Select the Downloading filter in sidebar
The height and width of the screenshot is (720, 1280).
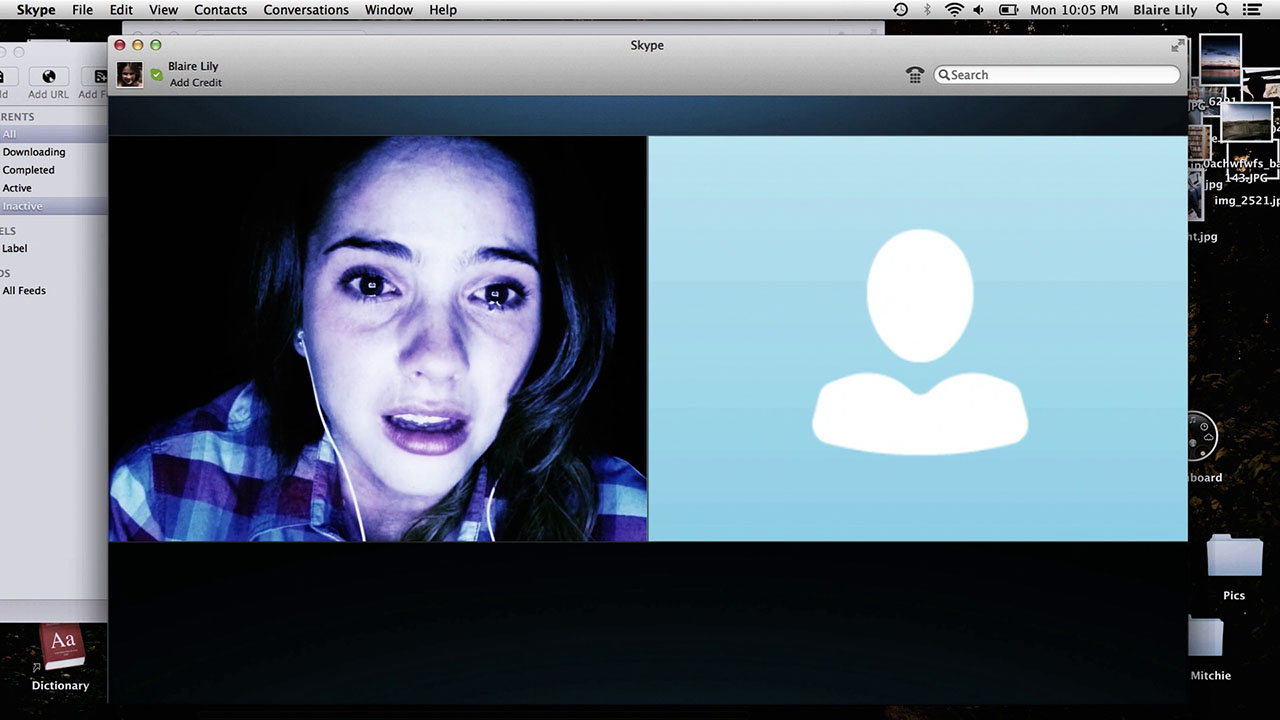click(34, 152)
